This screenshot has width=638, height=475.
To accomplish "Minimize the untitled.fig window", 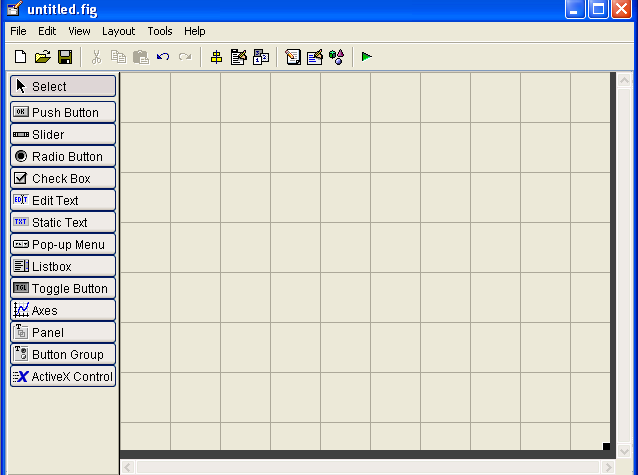I will [575, 9].
